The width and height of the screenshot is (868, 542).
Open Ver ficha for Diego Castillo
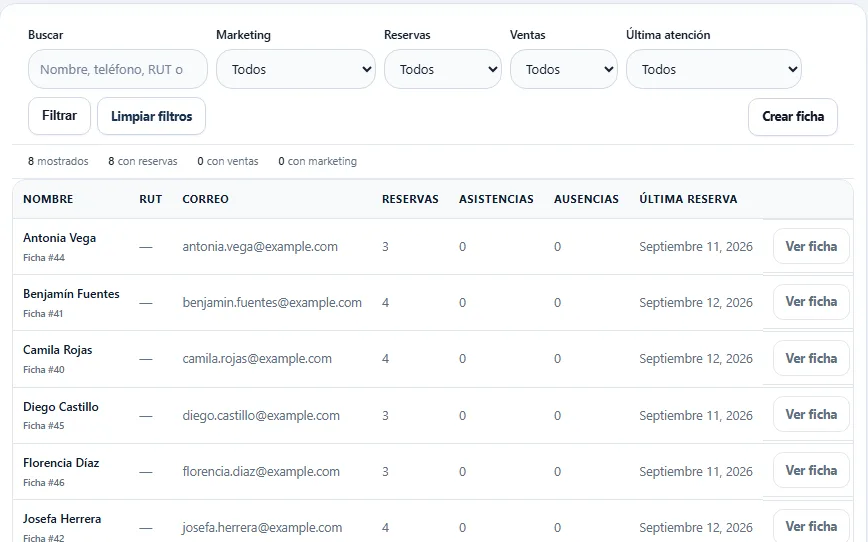coord(811,414)
